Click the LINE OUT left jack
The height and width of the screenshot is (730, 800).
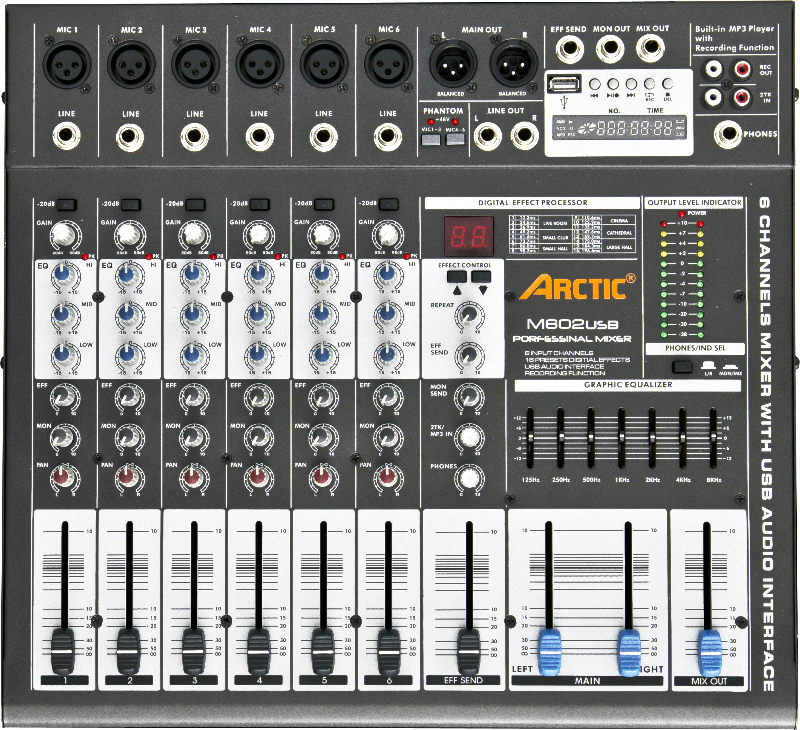[x=487, y=136]
